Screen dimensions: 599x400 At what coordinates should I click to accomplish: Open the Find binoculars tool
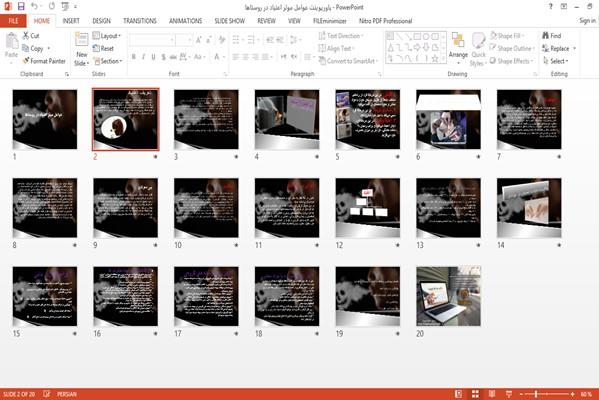point(546,36)
